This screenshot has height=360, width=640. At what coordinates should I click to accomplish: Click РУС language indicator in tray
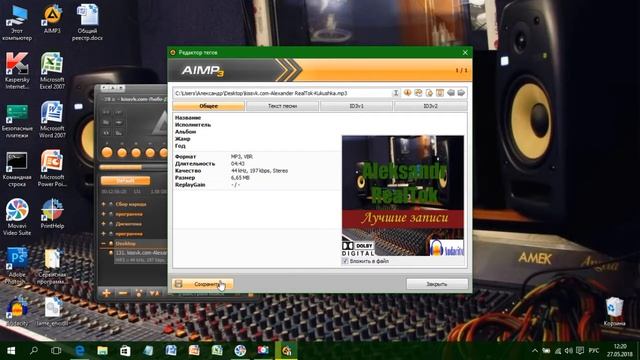pyautogui.click(x=594, y=350)
